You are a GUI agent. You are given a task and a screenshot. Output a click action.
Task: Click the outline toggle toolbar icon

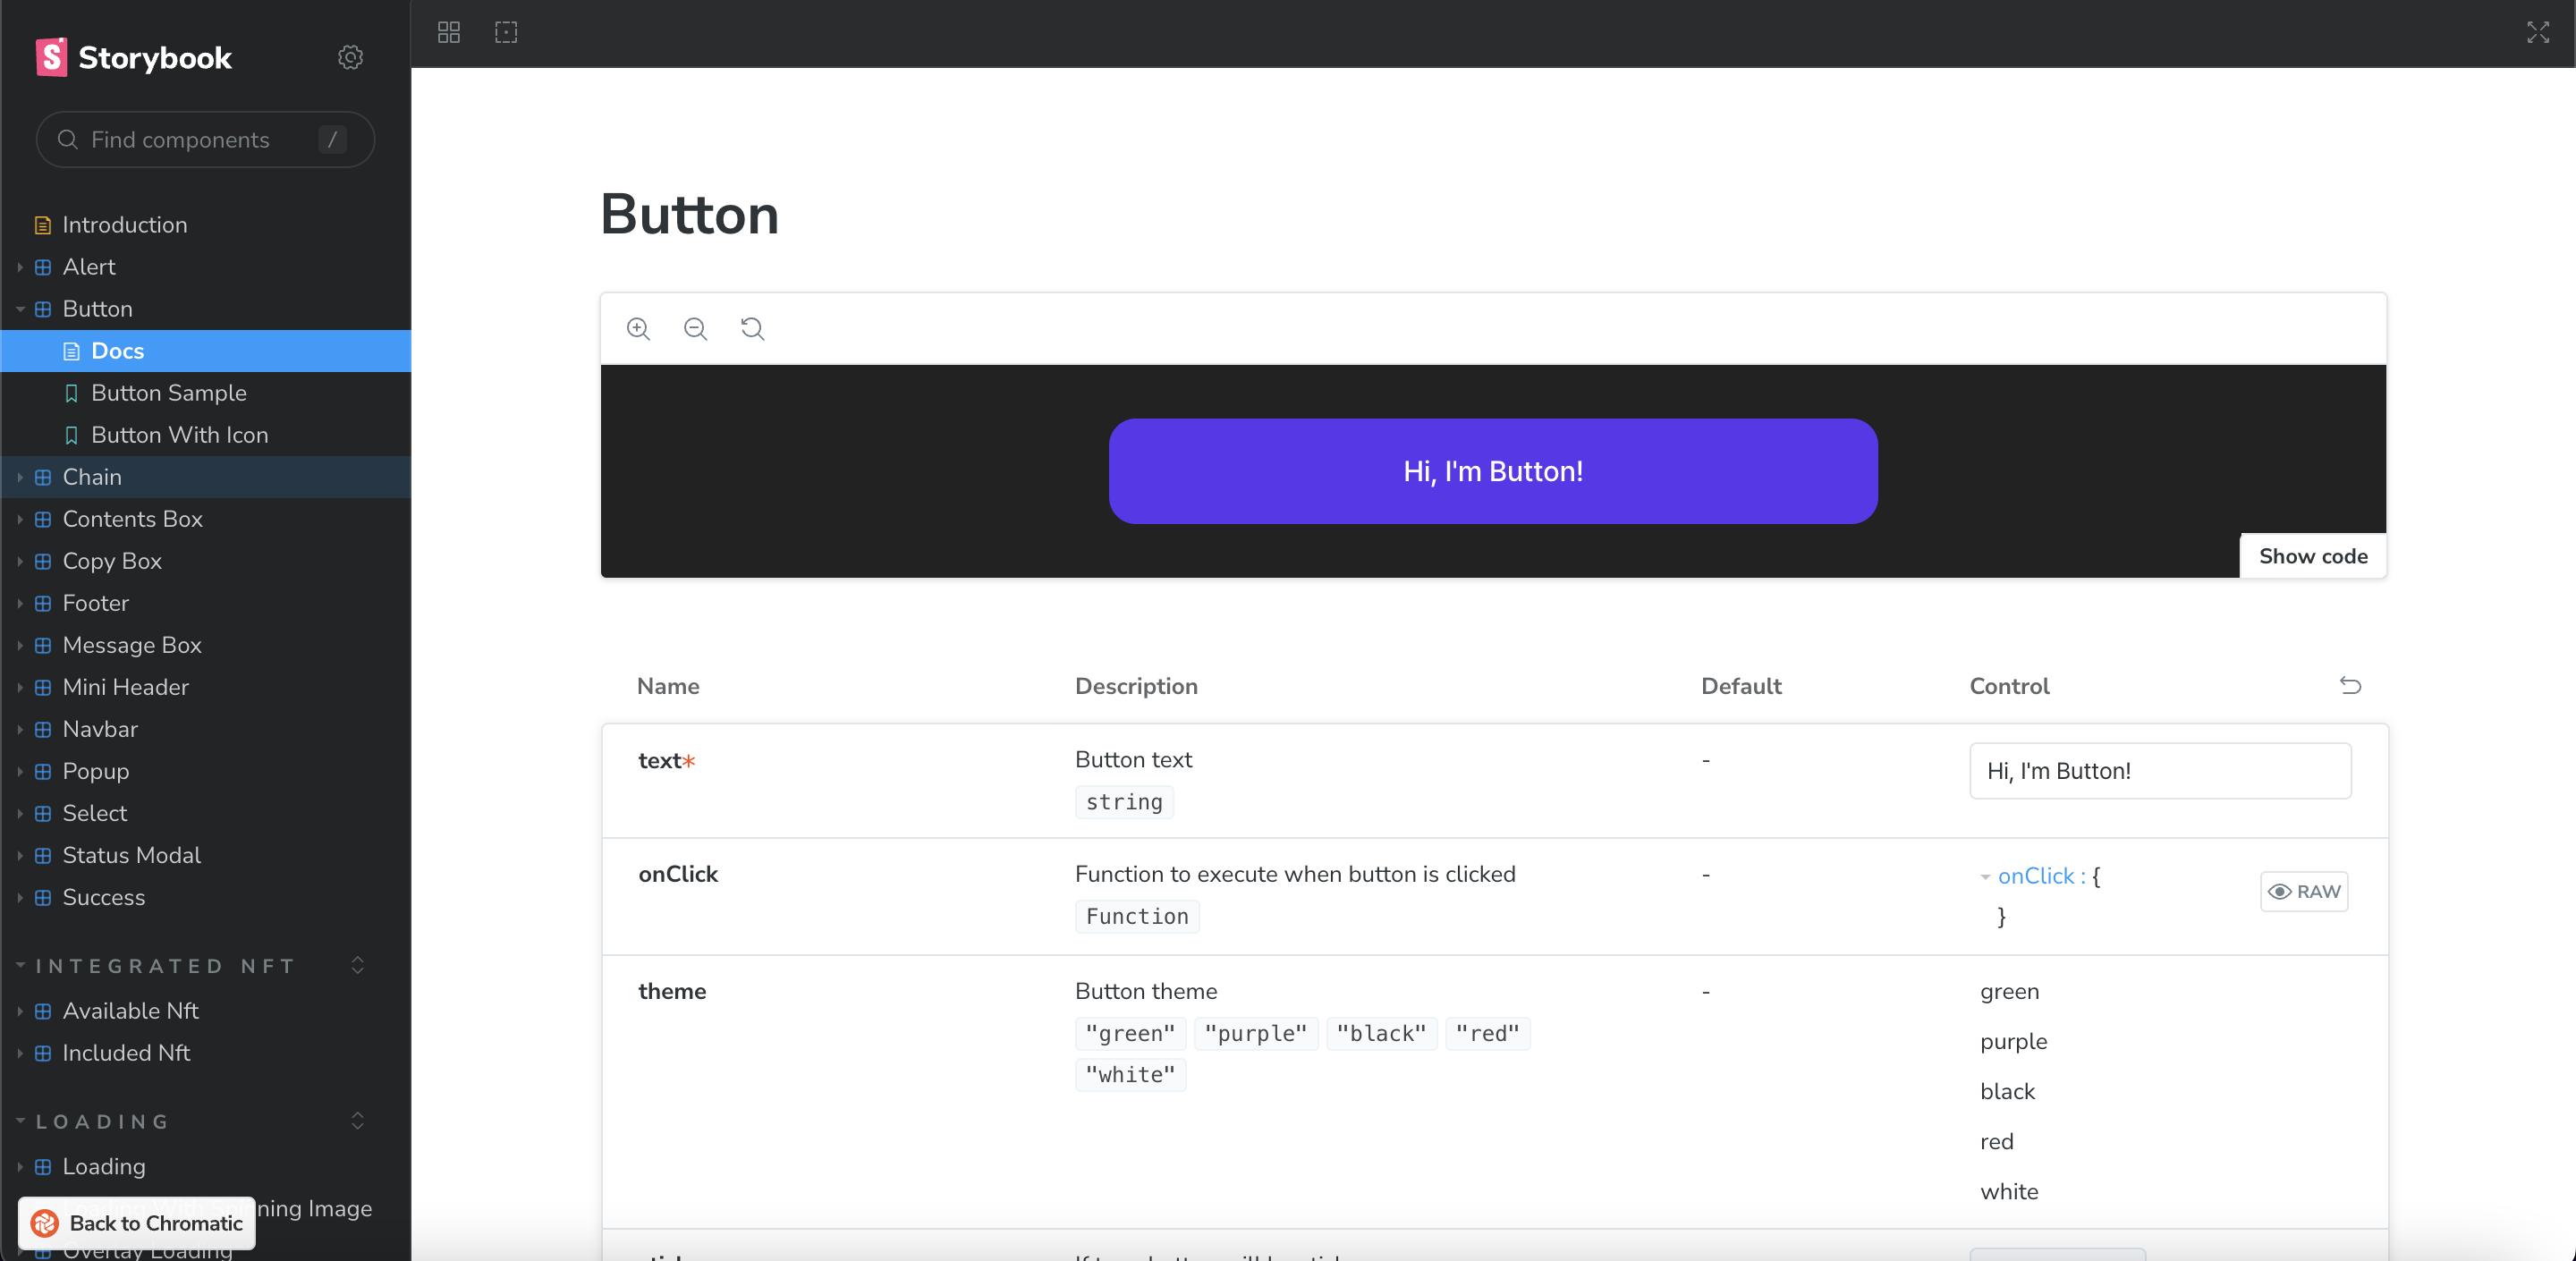pos(506,32)
